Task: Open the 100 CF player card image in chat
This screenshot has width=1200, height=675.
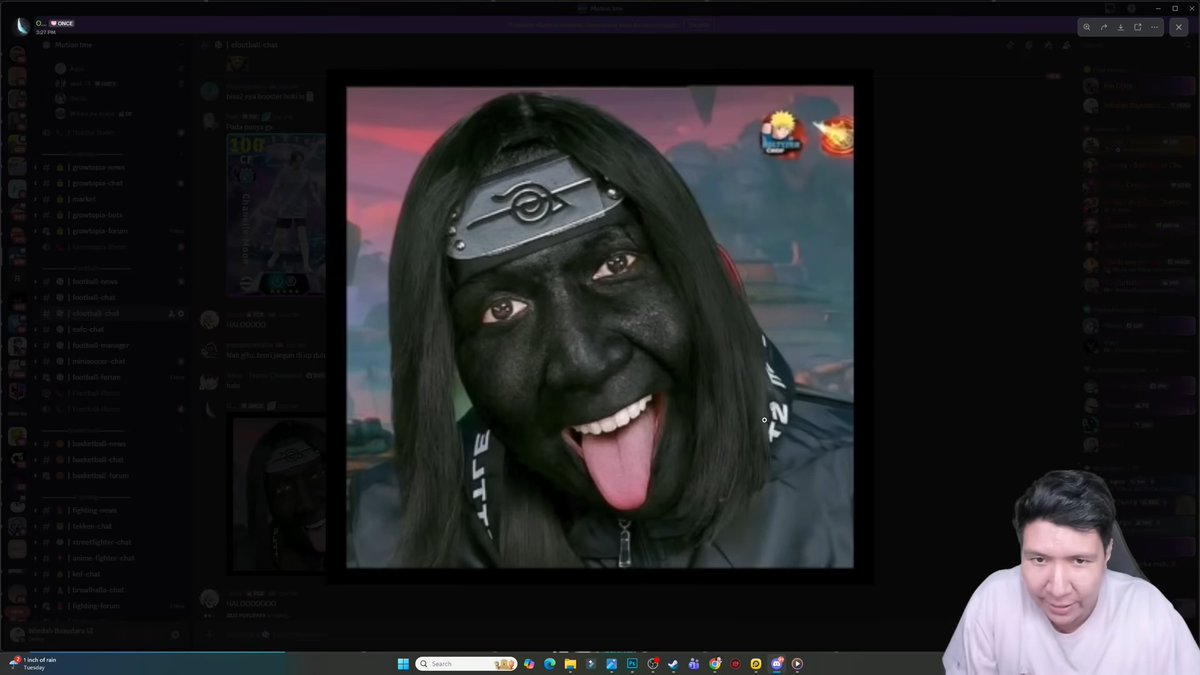Action: click(276, 214)
